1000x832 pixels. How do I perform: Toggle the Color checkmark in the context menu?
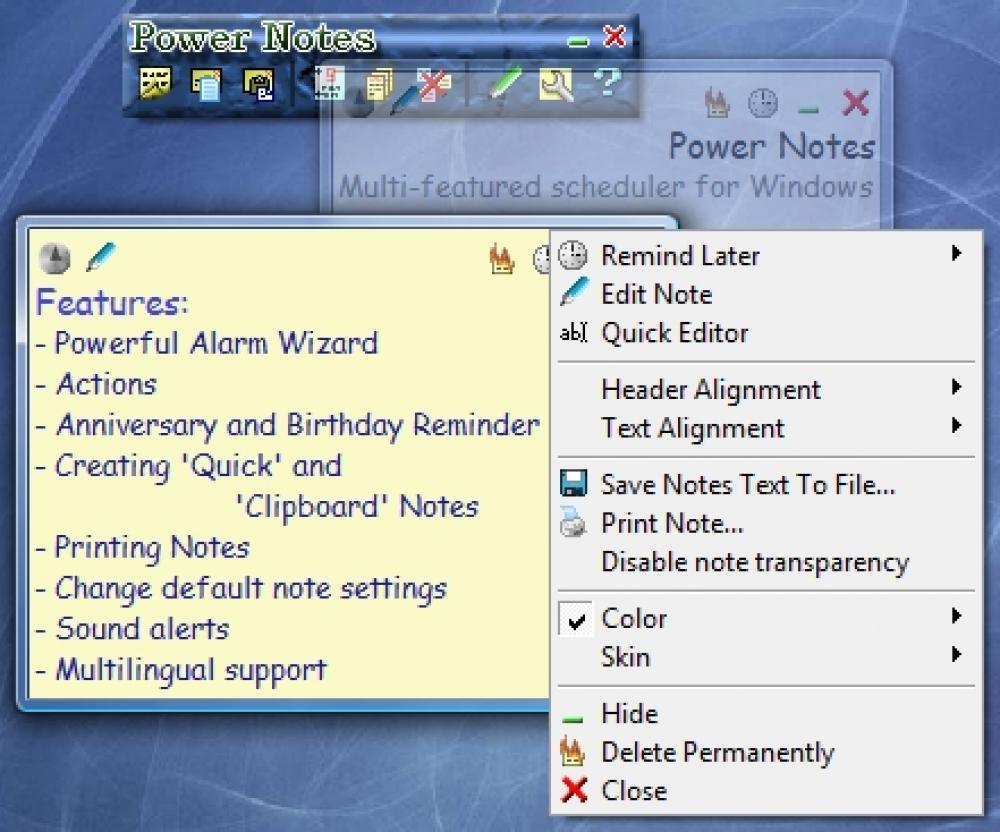pyautogui.click(x=575, y=620)
